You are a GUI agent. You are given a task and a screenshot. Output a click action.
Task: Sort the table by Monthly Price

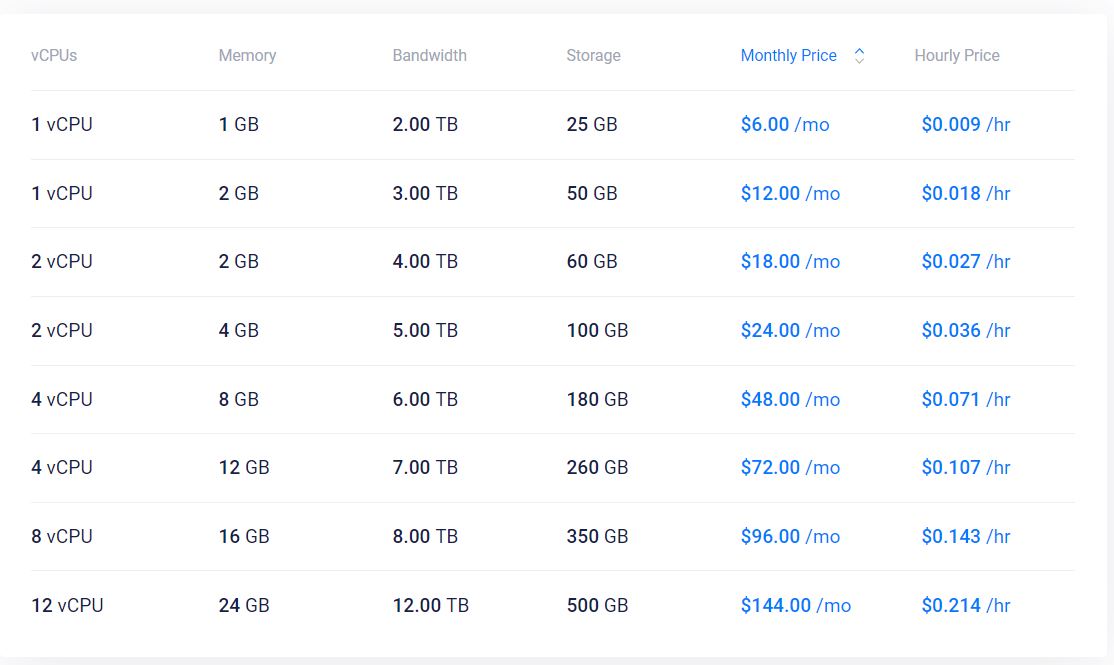click(x=789, y=55)
